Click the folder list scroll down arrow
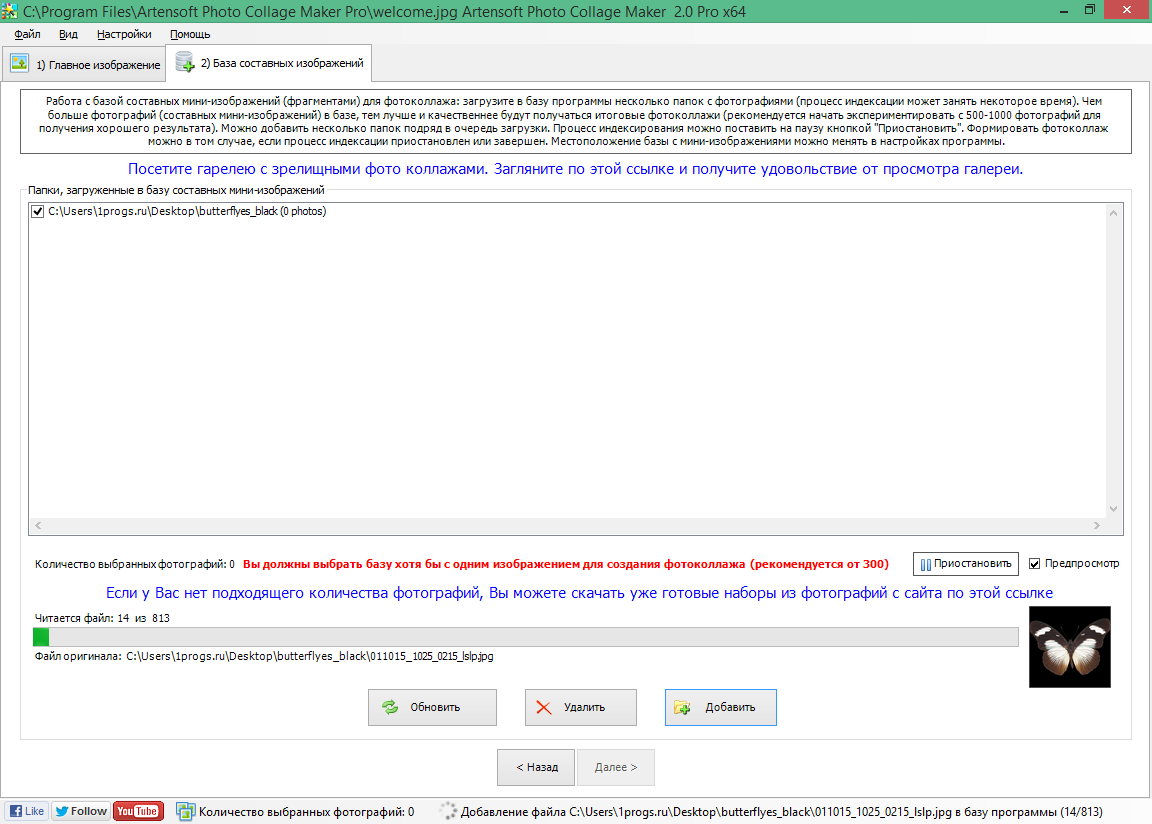Screen dimensions: 1152x824 1114,508
